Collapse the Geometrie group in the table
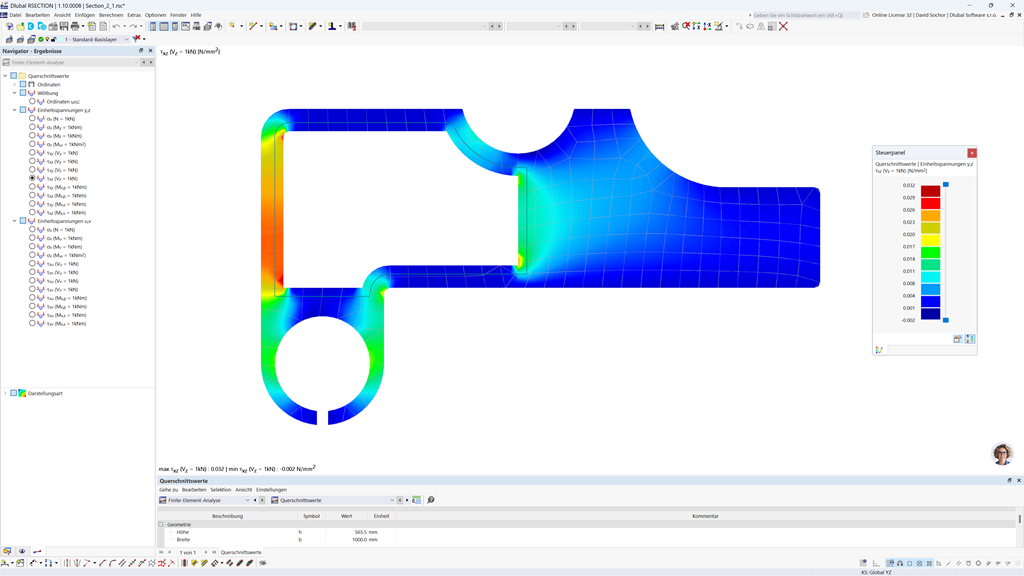The image size is (1024, 576). (161, 524)
